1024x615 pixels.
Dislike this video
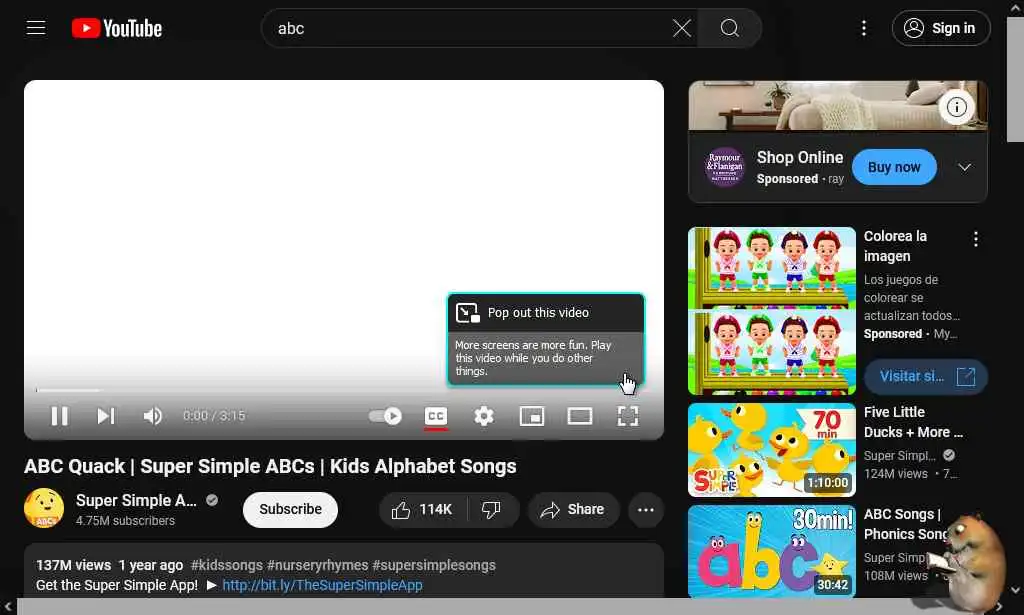(x=492, y=510)
